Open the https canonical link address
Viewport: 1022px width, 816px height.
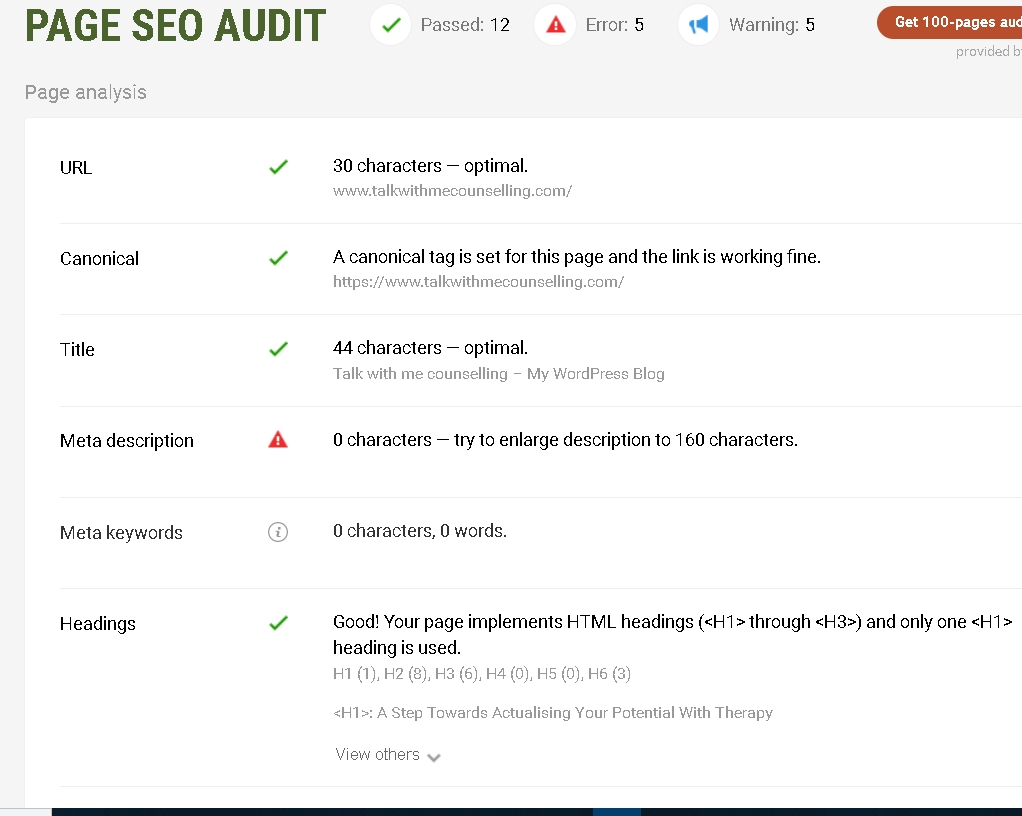pyautogui.click(x=478, y=282)
